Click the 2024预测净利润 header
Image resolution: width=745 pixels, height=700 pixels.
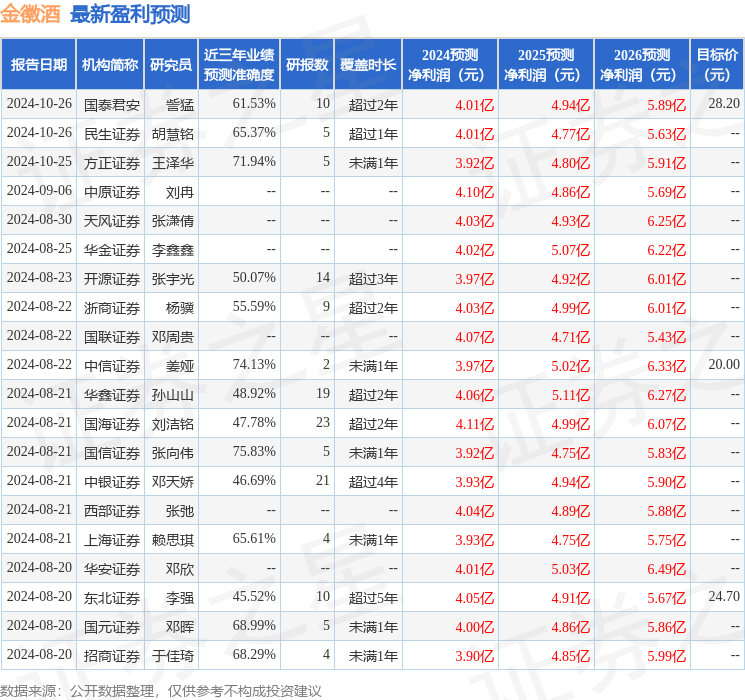[449, 65]
